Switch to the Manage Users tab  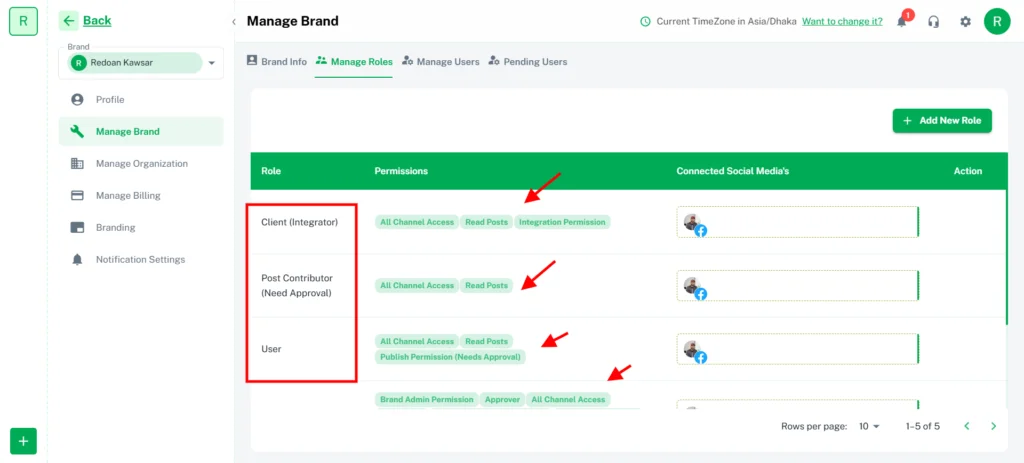click(x=440, y=62)
